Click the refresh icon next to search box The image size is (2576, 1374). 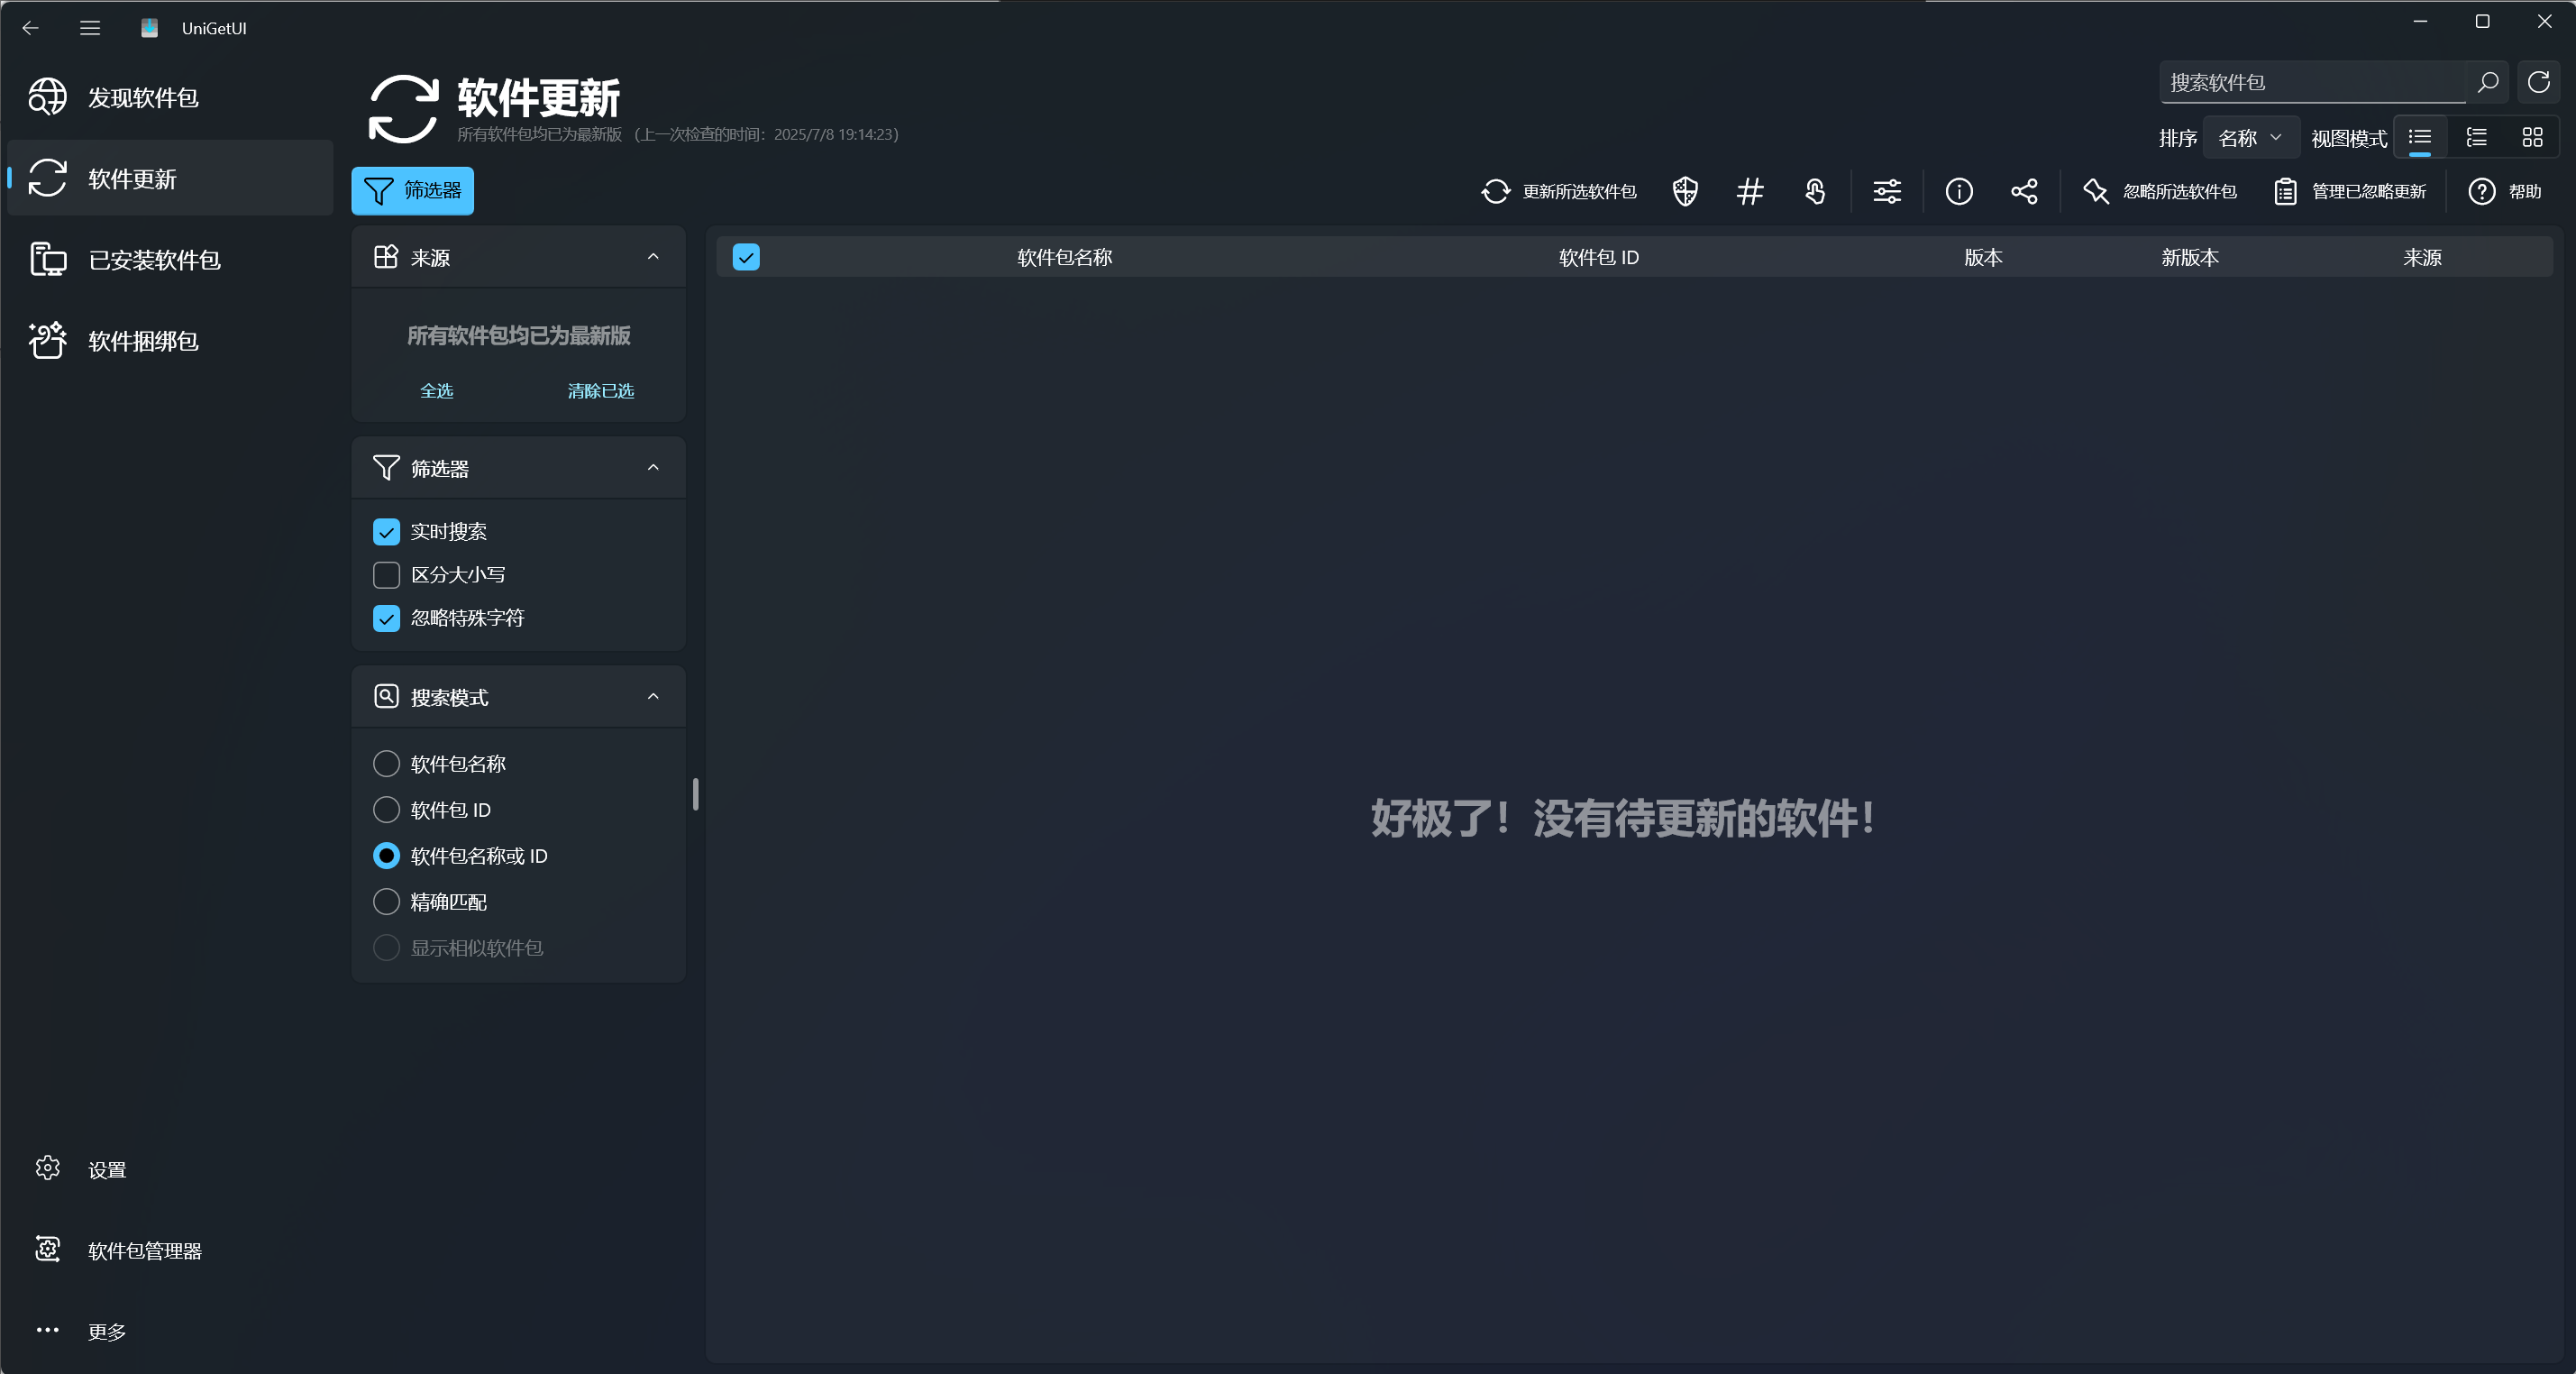point(2539,82)
